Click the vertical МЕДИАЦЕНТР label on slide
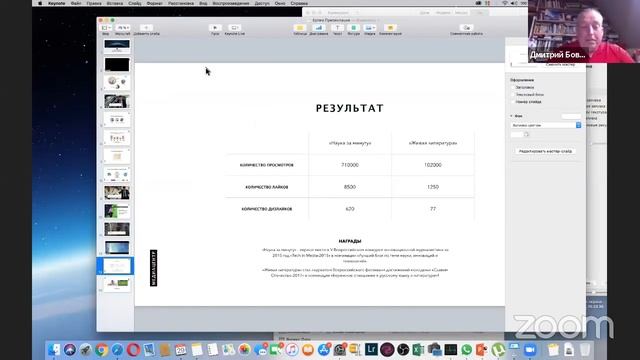The image size is (640, 360). [x=153, y=268]
